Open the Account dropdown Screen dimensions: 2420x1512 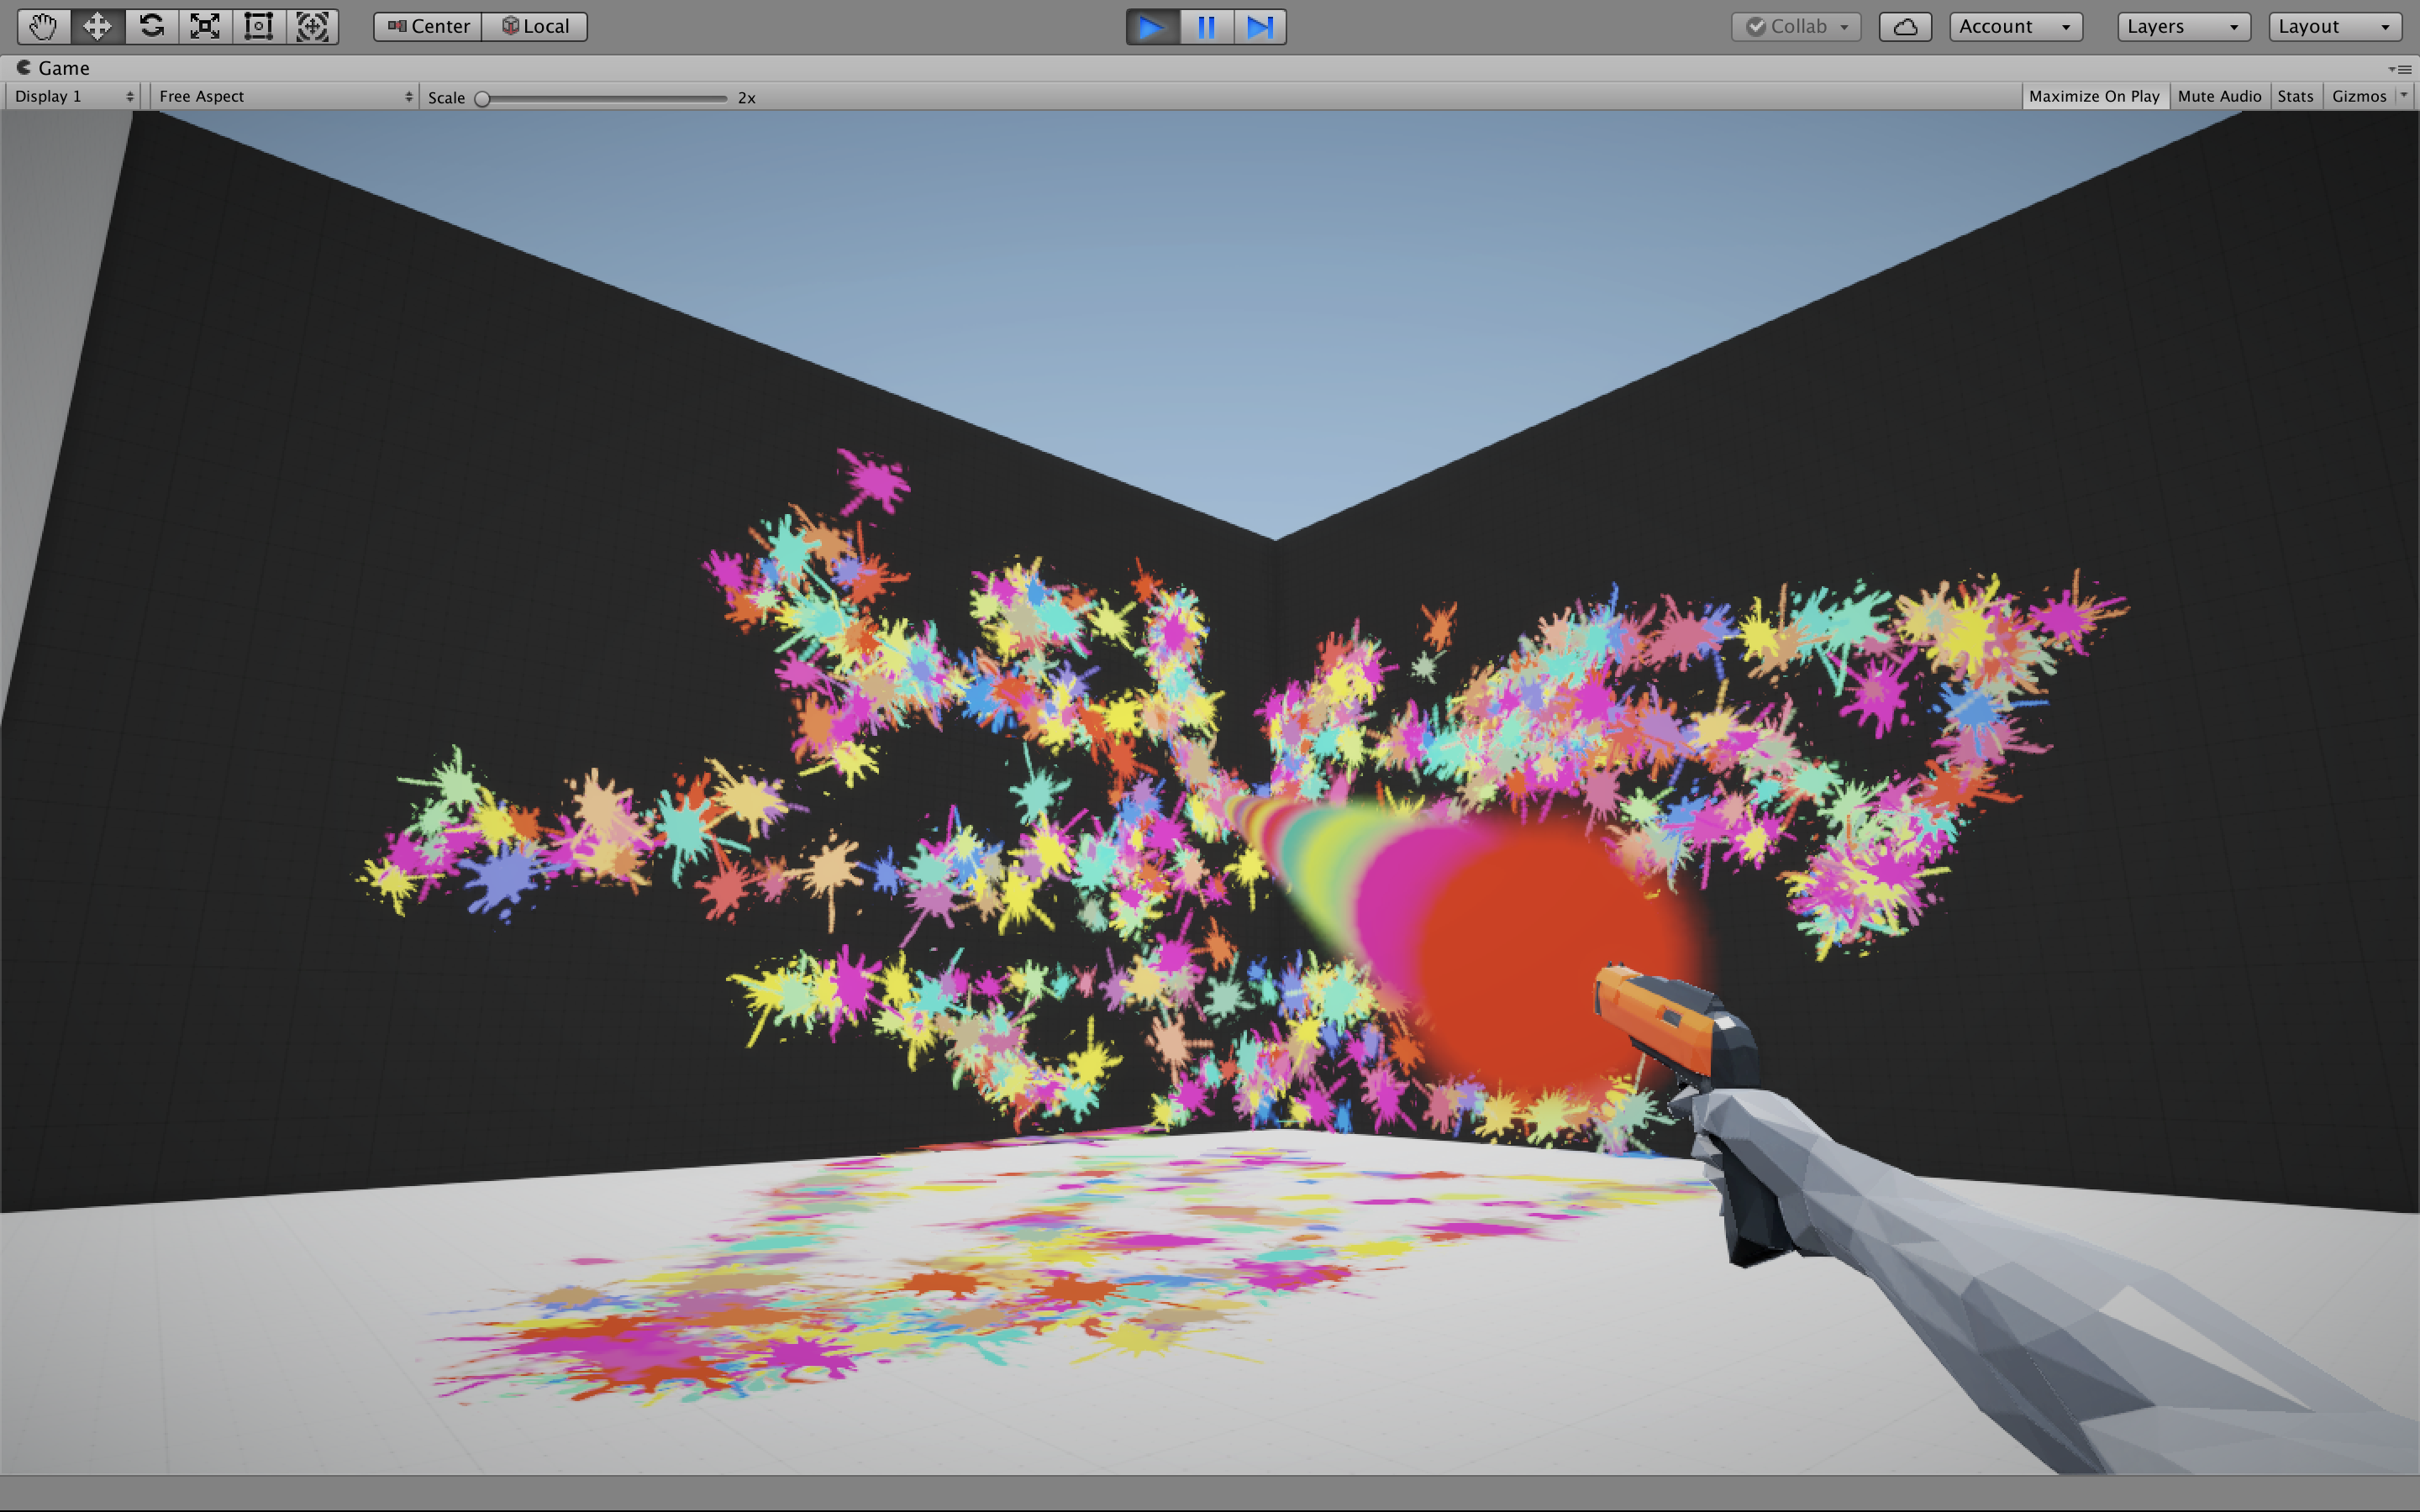pos(2016,27)
